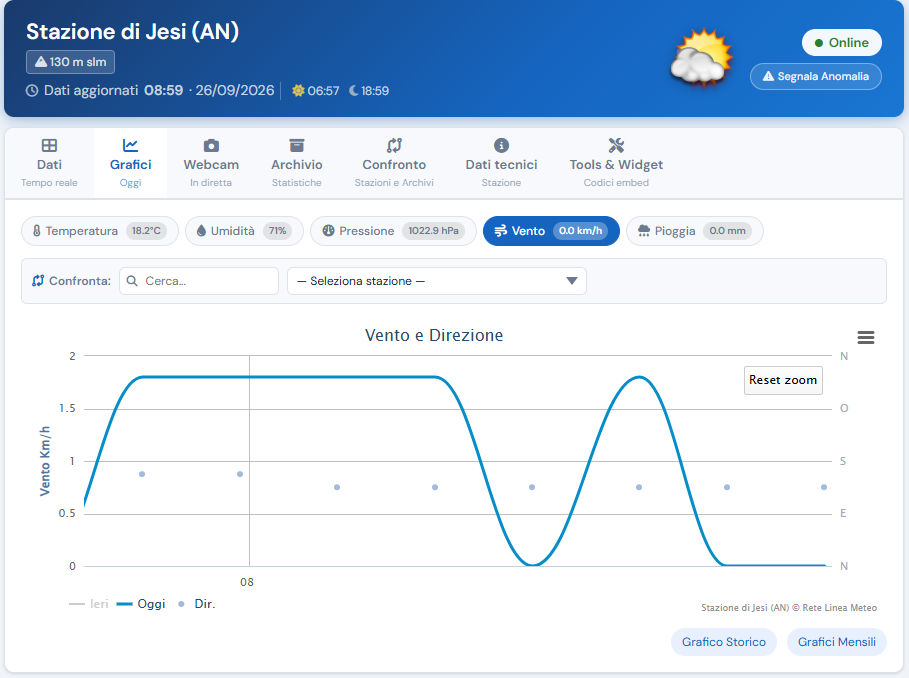Click the Tools & Widget wrench icon
Screen dimensions: 909x678
616,145
